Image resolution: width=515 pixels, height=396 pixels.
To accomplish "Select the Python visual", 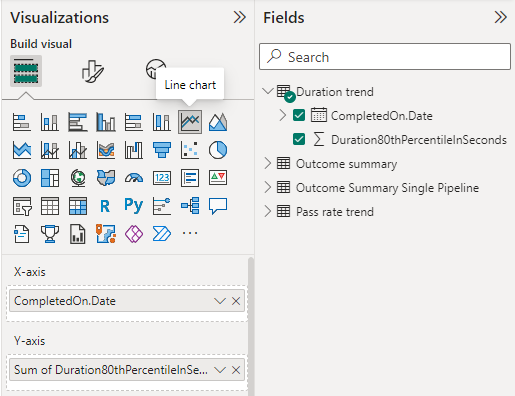I will [x=134, y=205].
